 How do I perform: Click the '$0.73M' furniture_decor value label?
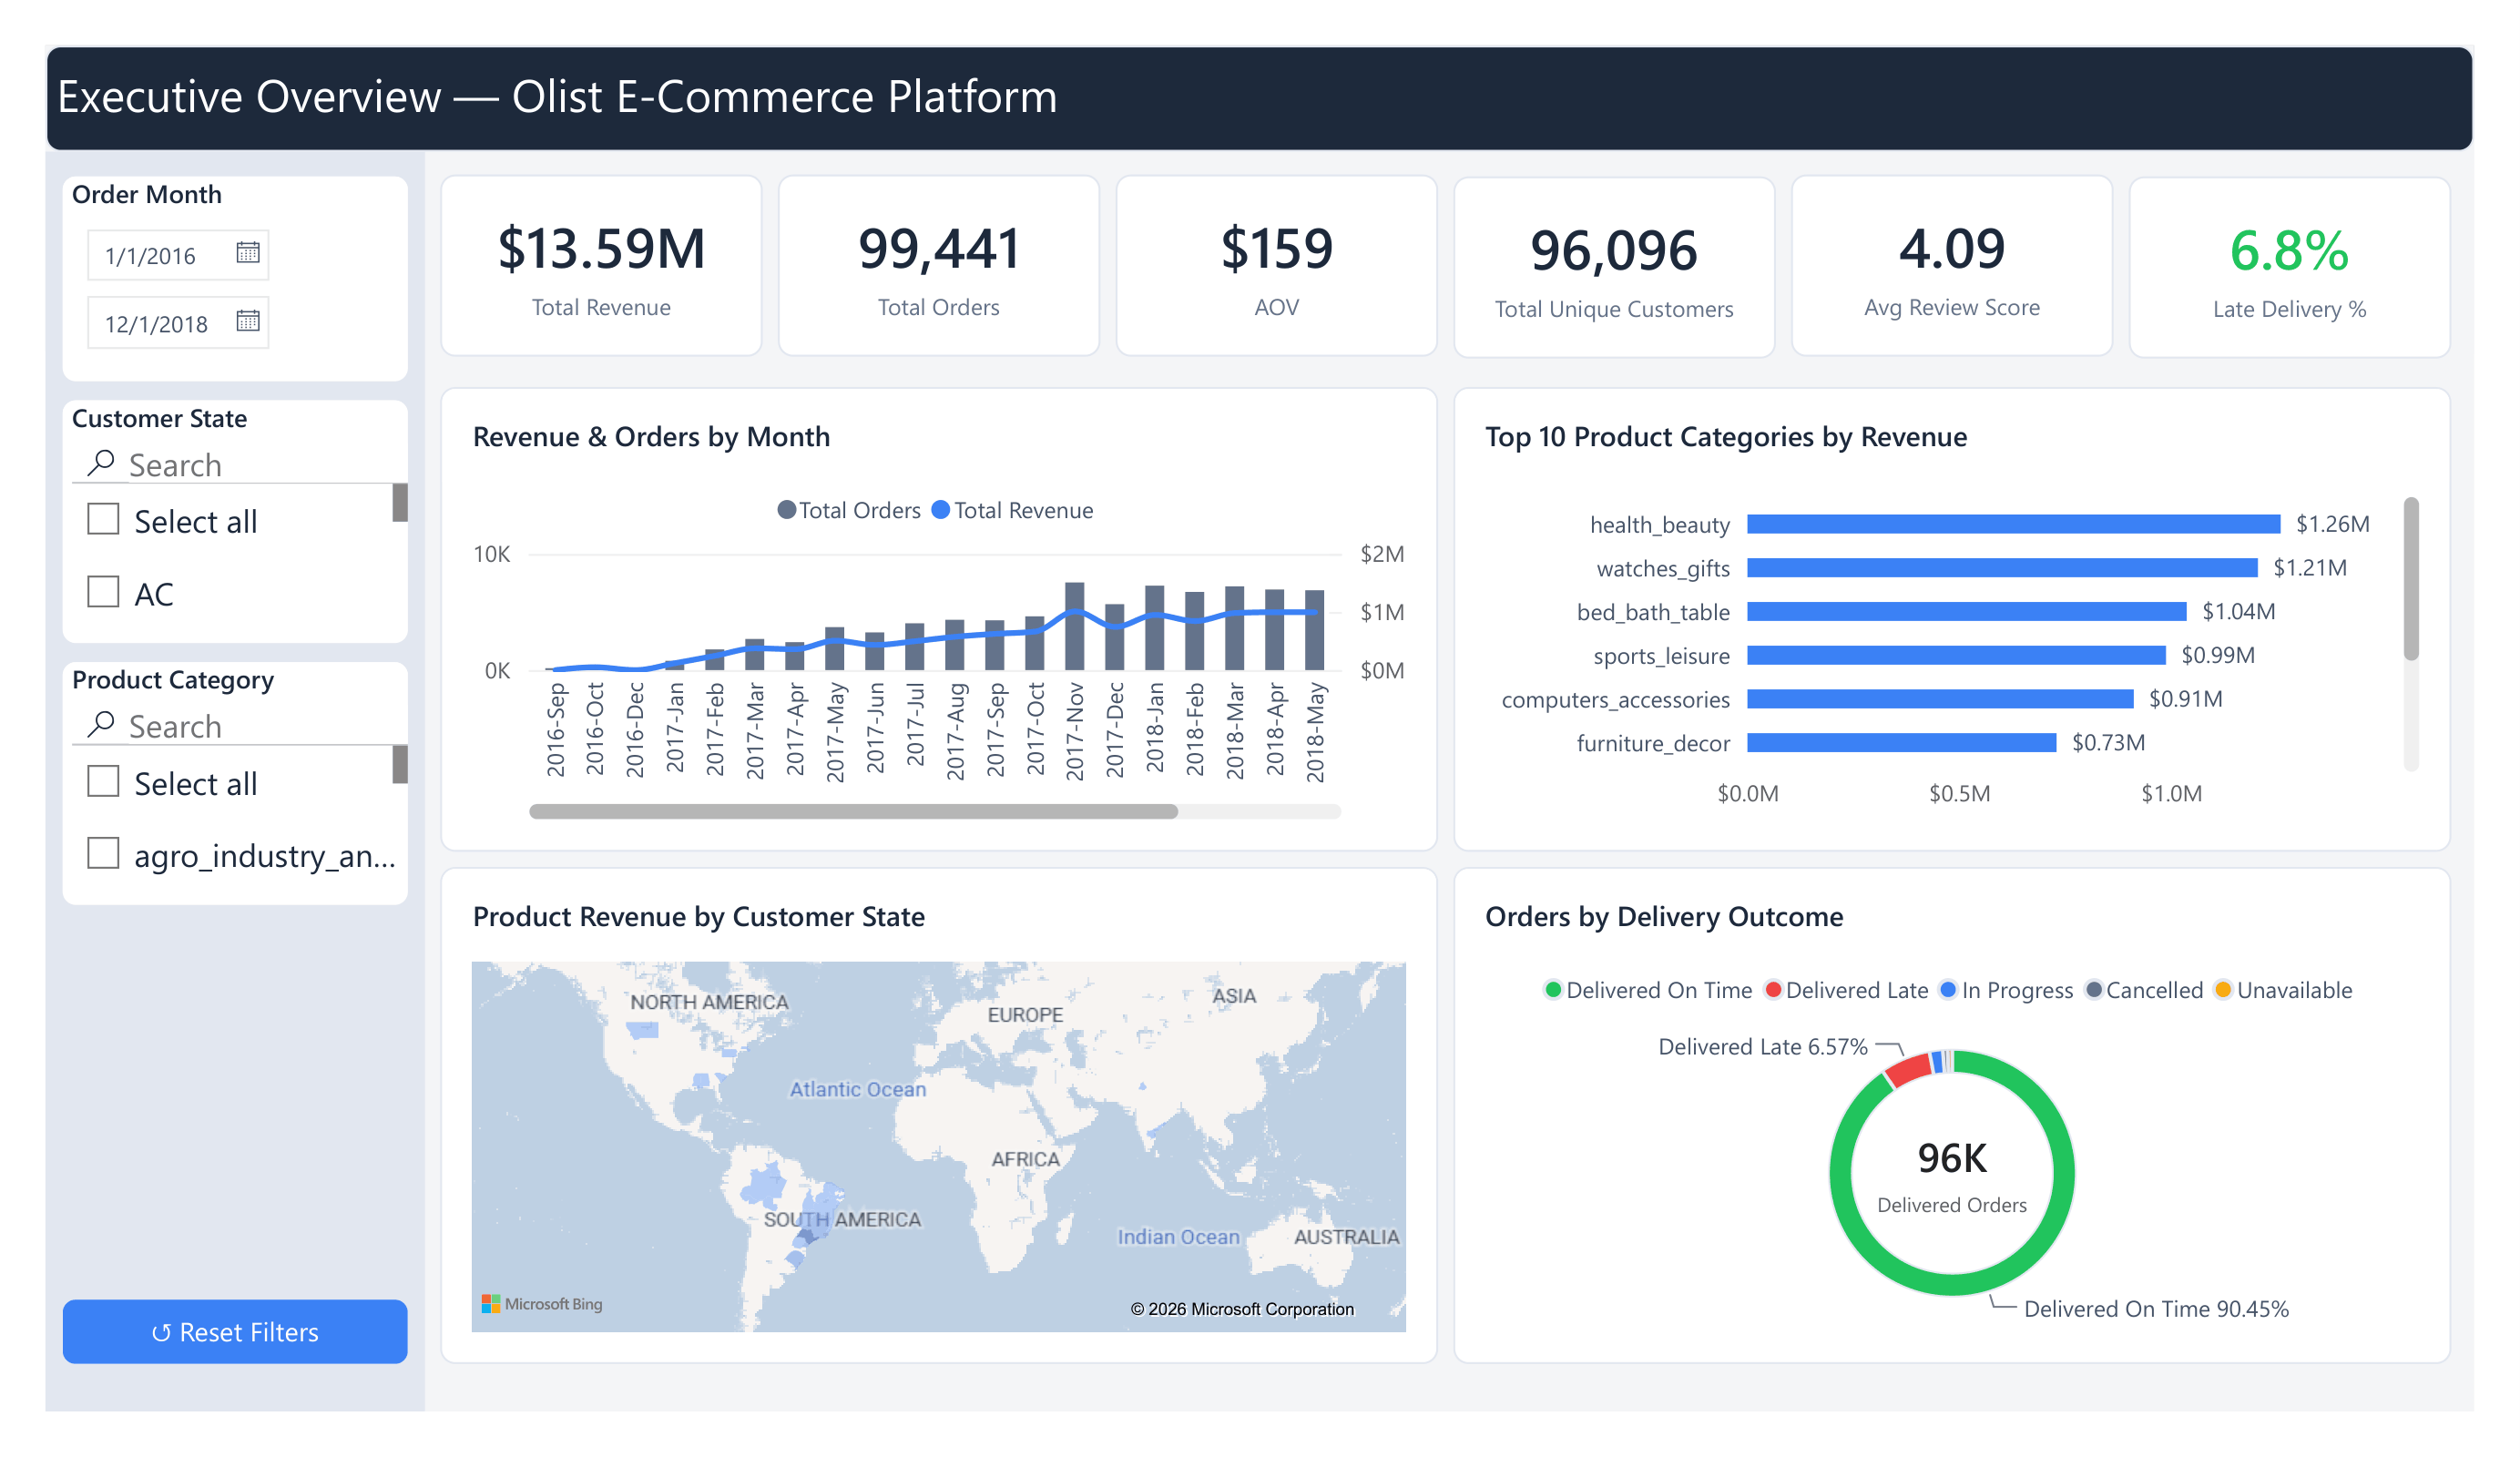[x=2109, y=742]
